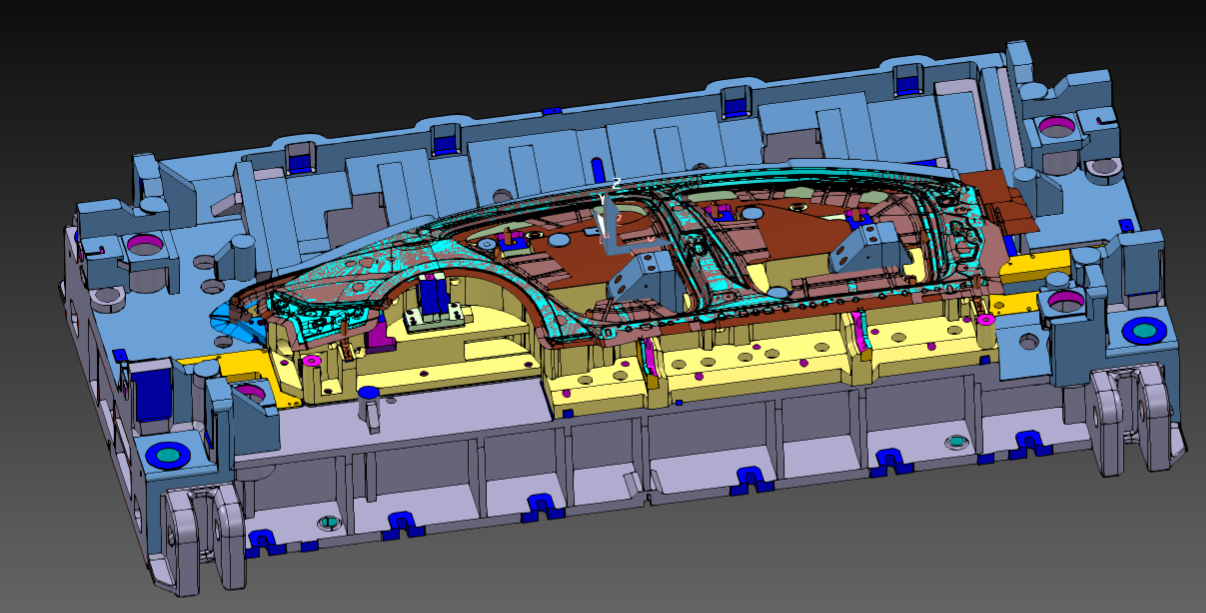Click the teal round hole on front-left face
The width and height of the screenshot is (1206, 613).
[328, 522]
